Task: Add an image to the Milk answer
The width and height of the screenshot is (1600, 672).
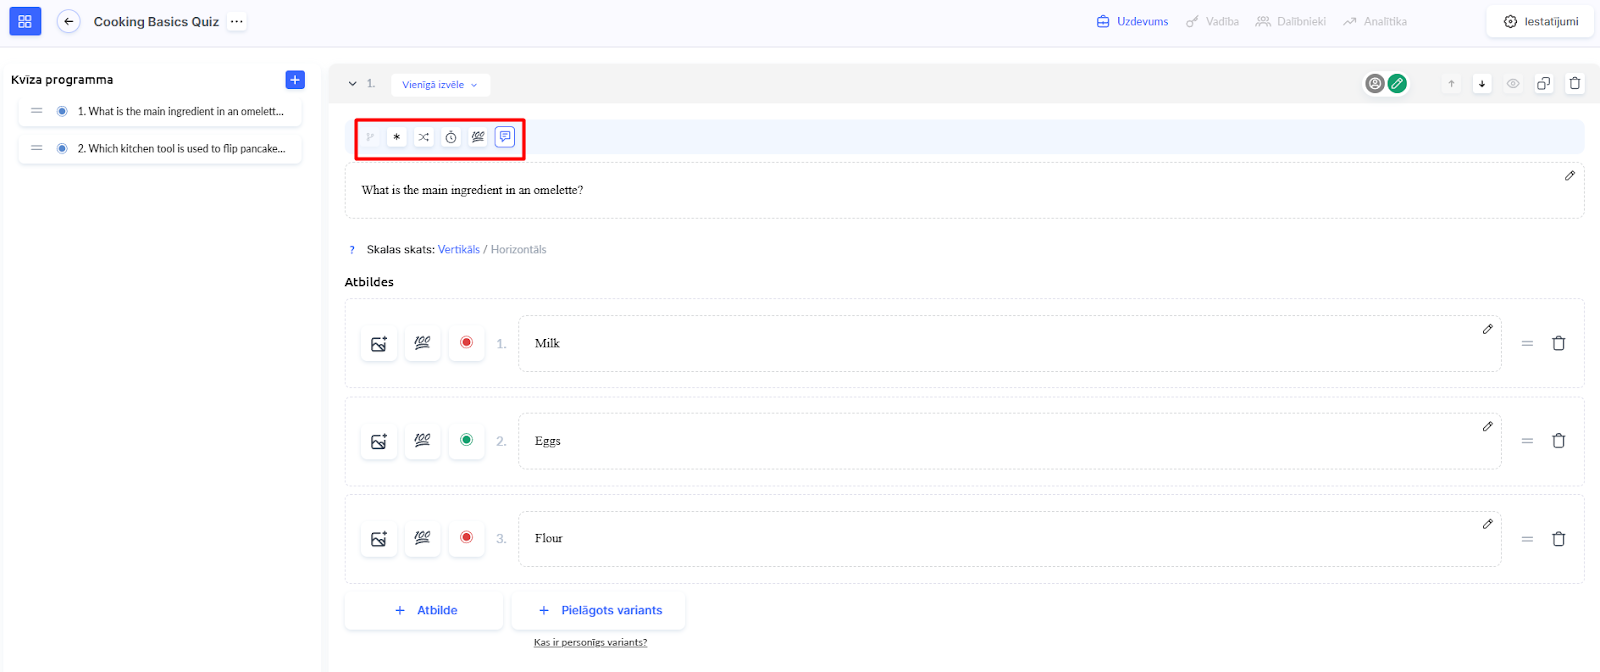Action: tap(379, 344)
